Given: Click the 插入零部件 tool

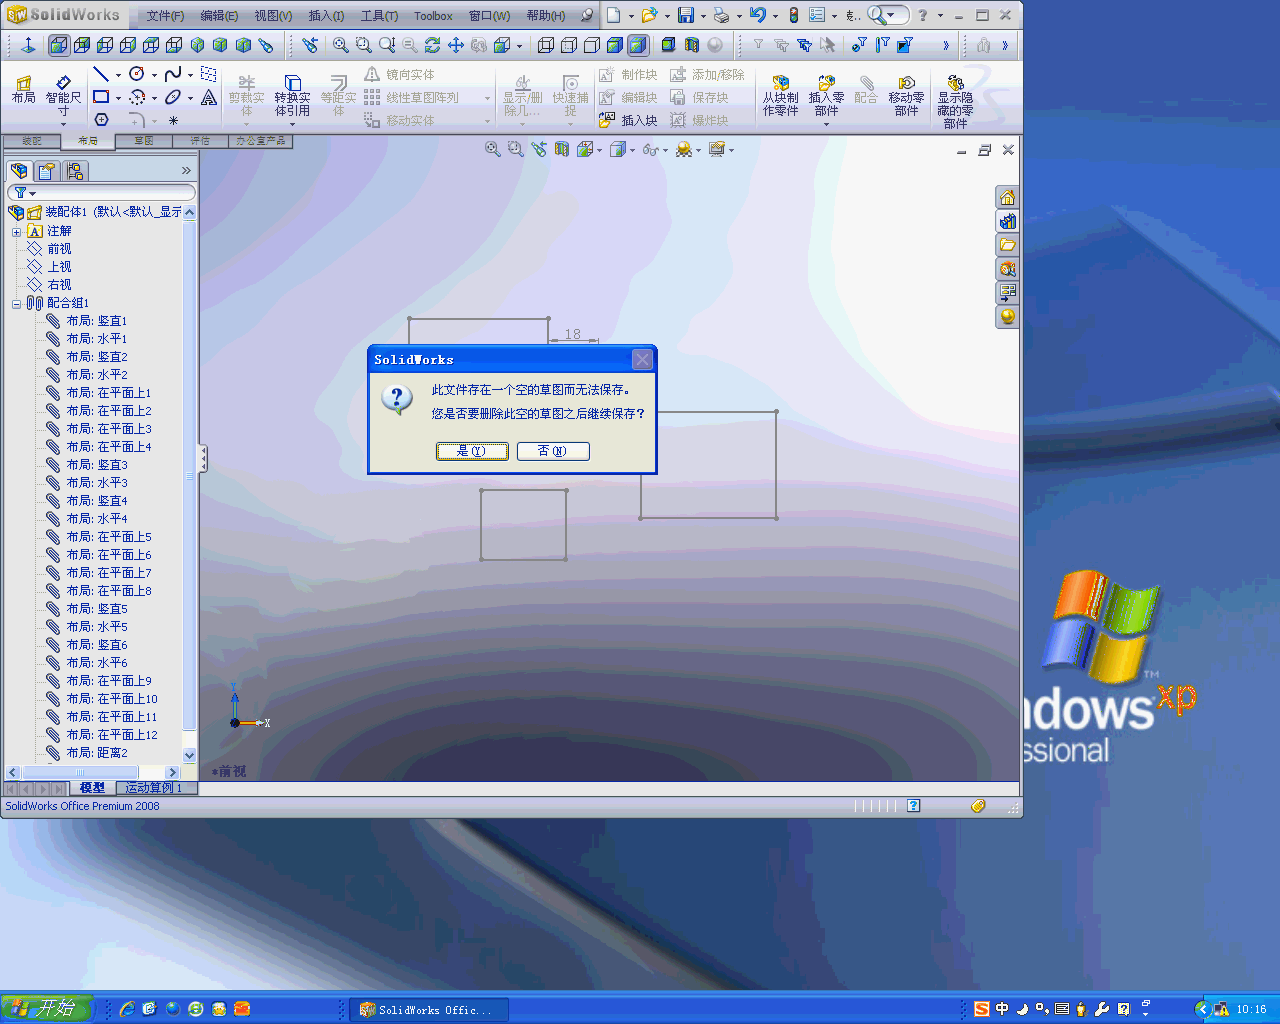Looking at the screenshot, I should click(x=826, y=95).
